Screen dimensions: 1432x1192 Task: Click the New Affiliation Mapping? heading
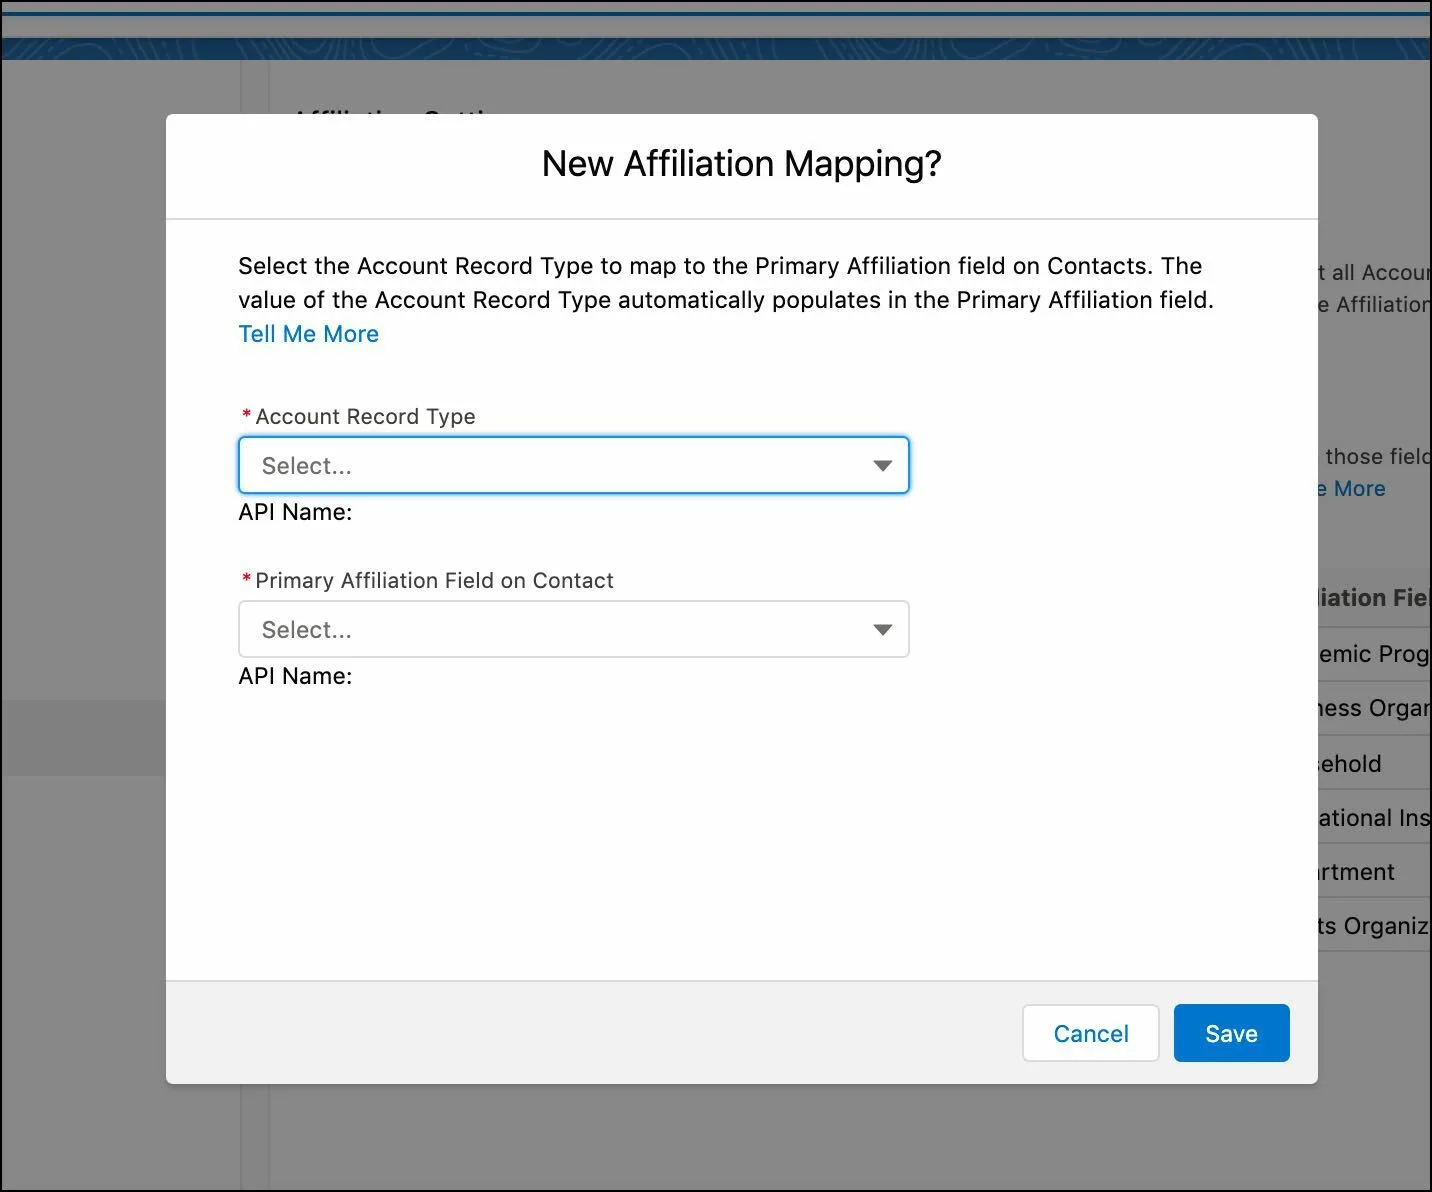coord(741,164)
